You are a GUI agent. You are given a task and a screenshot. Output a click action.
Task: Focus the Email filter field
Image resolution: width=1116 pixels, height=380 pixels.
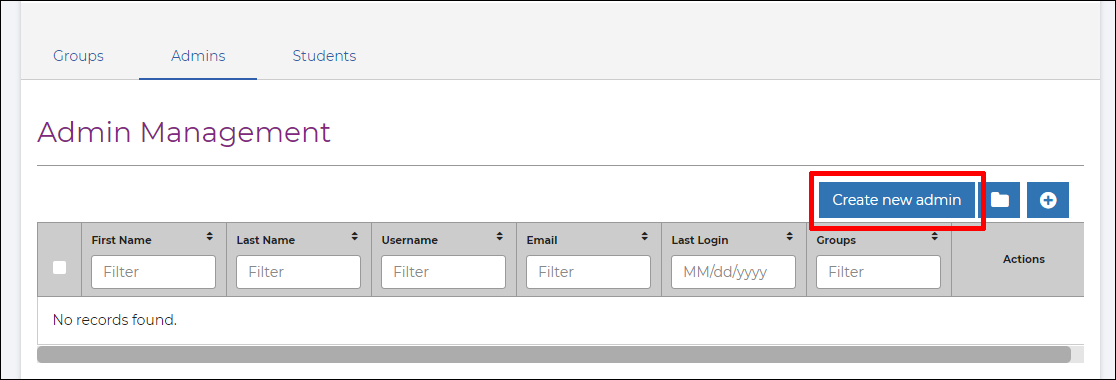pyautogui.click(x=589, y=272)
